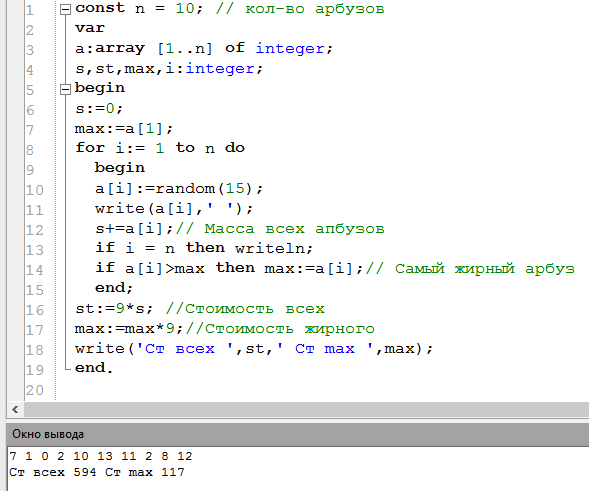Click the comment "кол-во арбузов"
The image size is (589, 491).
(x=315, y=9)
